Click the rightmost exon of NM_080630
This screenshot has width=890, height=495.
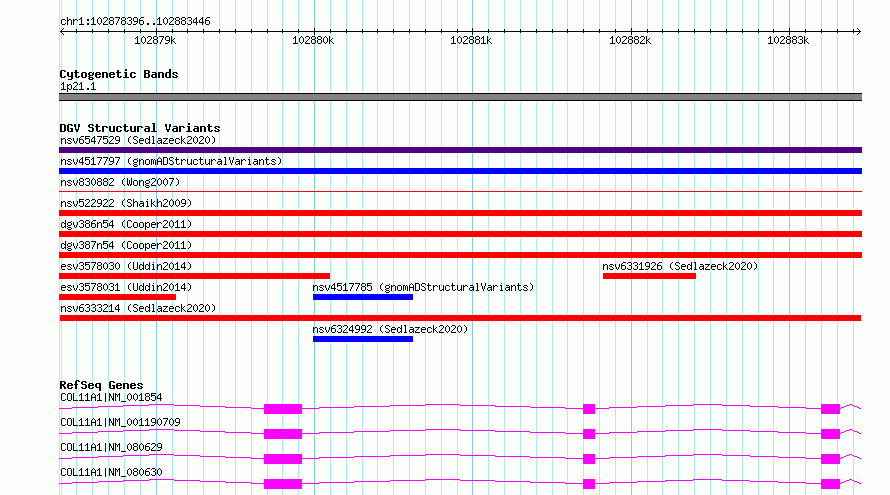click(x=830, y=484)
